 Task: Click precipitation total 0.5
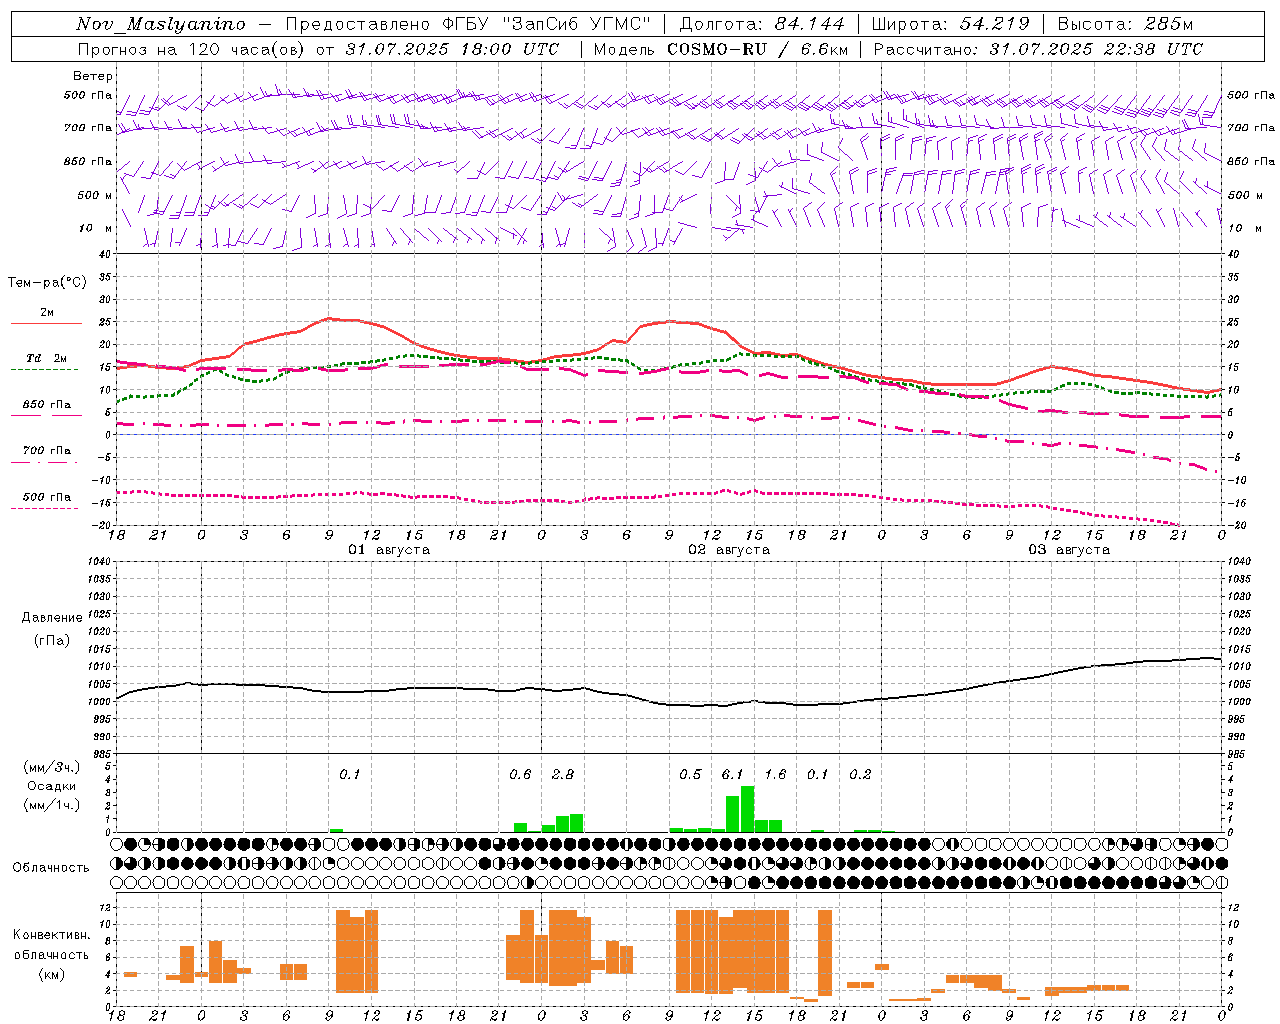pyautogui.click(x=690, y=774)
